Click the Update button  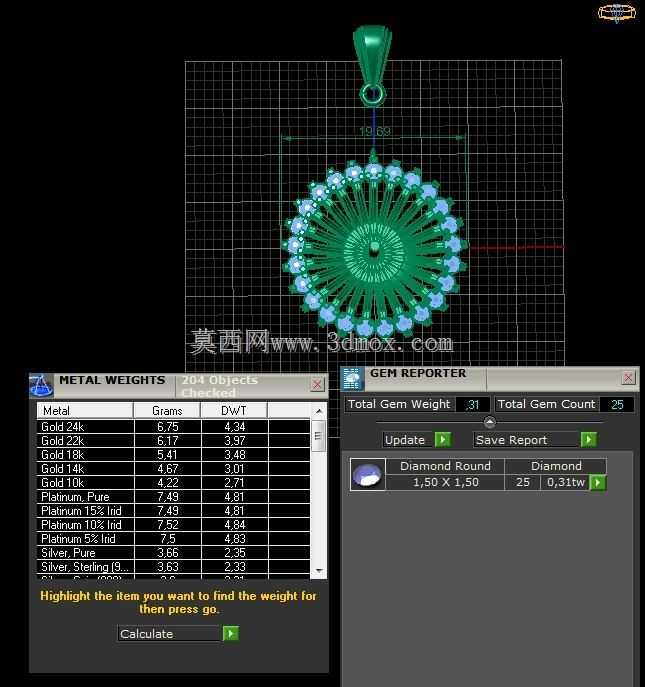point(408,440)
